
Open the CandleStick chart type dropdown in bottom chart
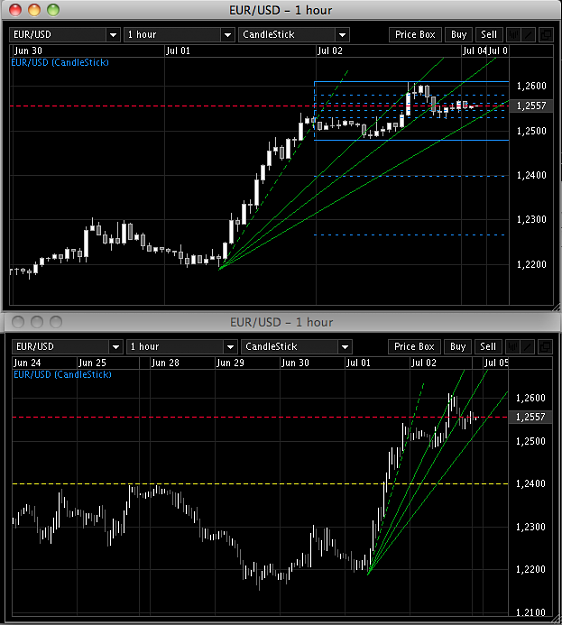297,347
